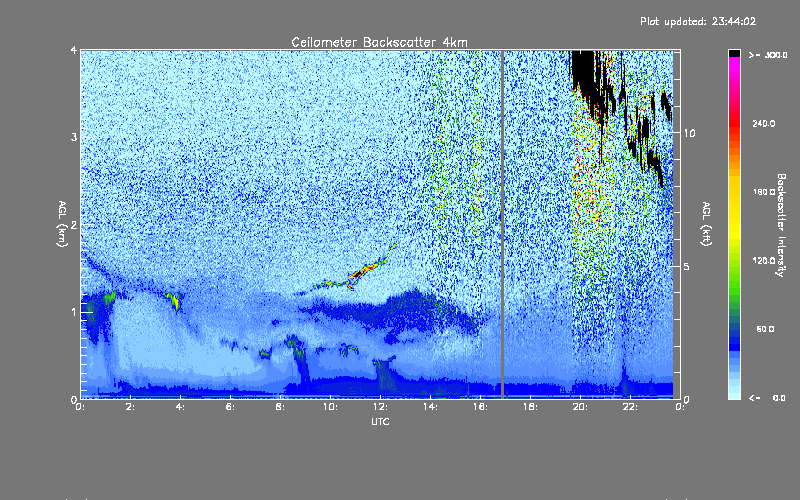The image size is (800, 500).
Task: Click the '240.0' colorbar value
Action: tap(764, 123)
